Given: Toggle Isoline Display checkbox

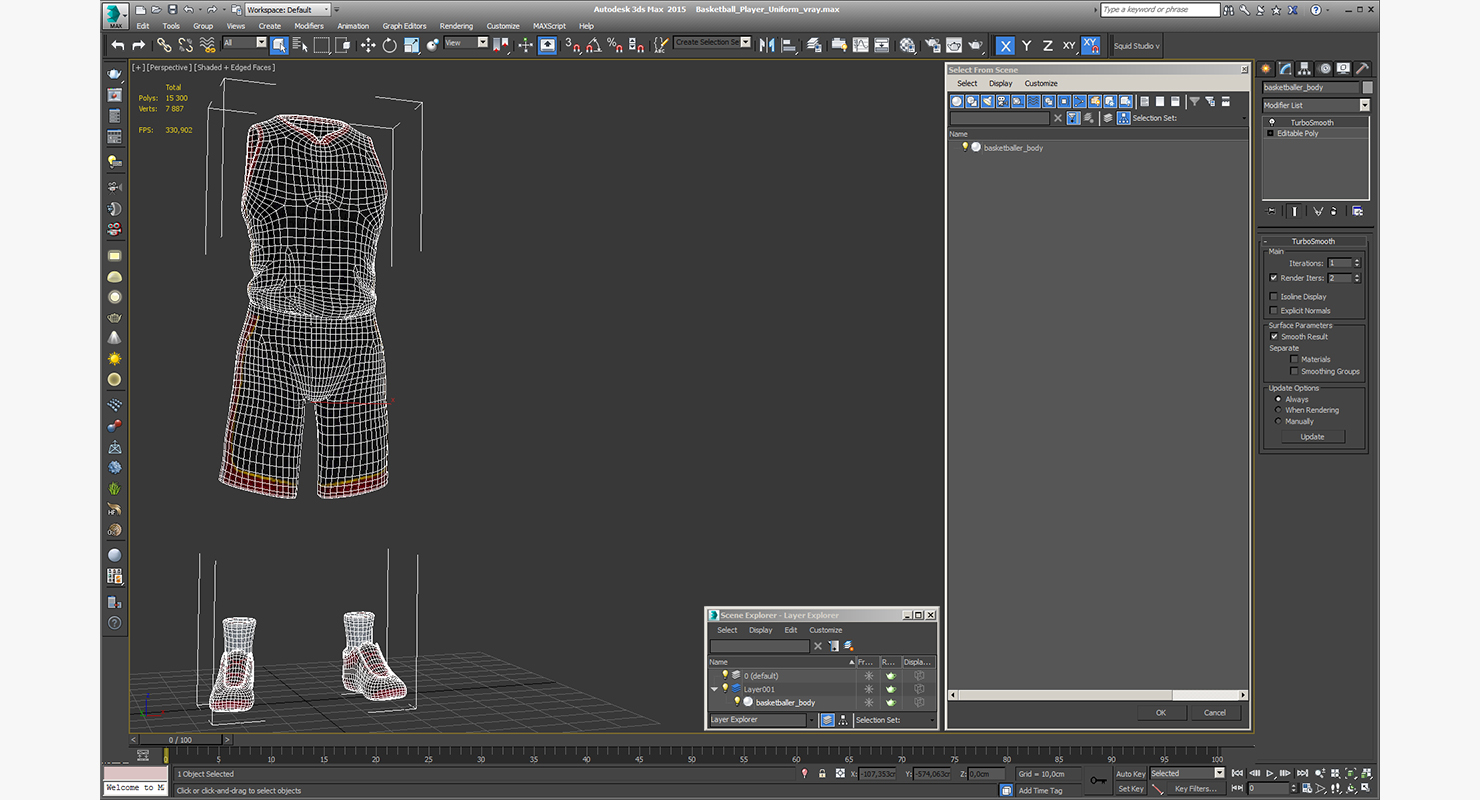Looking at the screenshot, I should pos(1273,297).
